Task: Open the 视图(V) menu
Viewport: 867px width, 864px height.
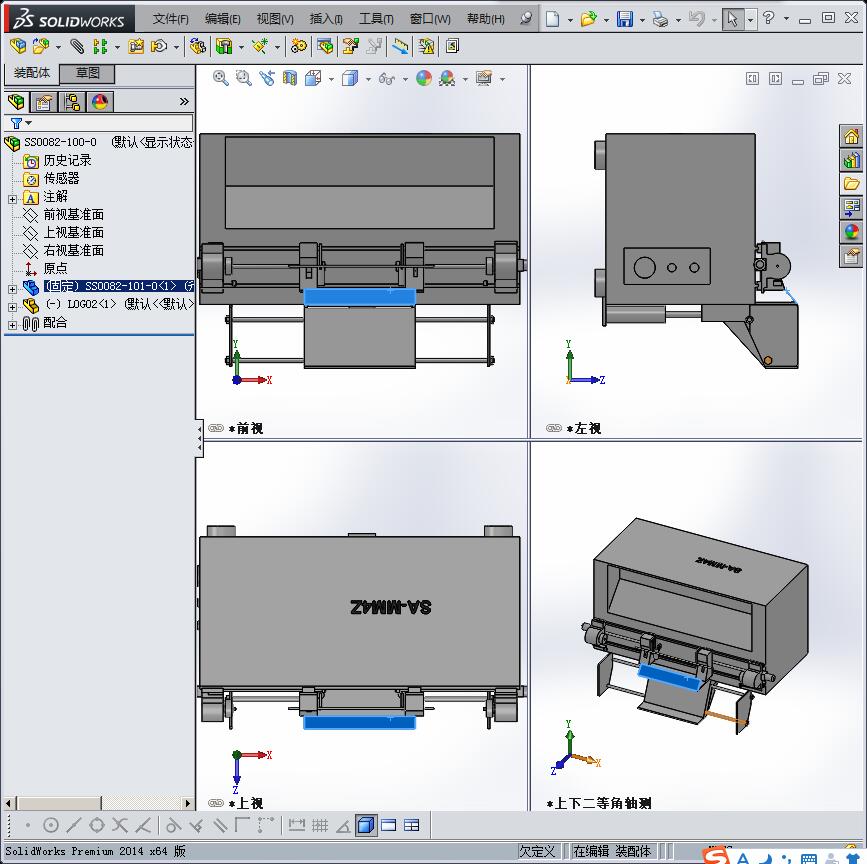Action: click(275, 19)
